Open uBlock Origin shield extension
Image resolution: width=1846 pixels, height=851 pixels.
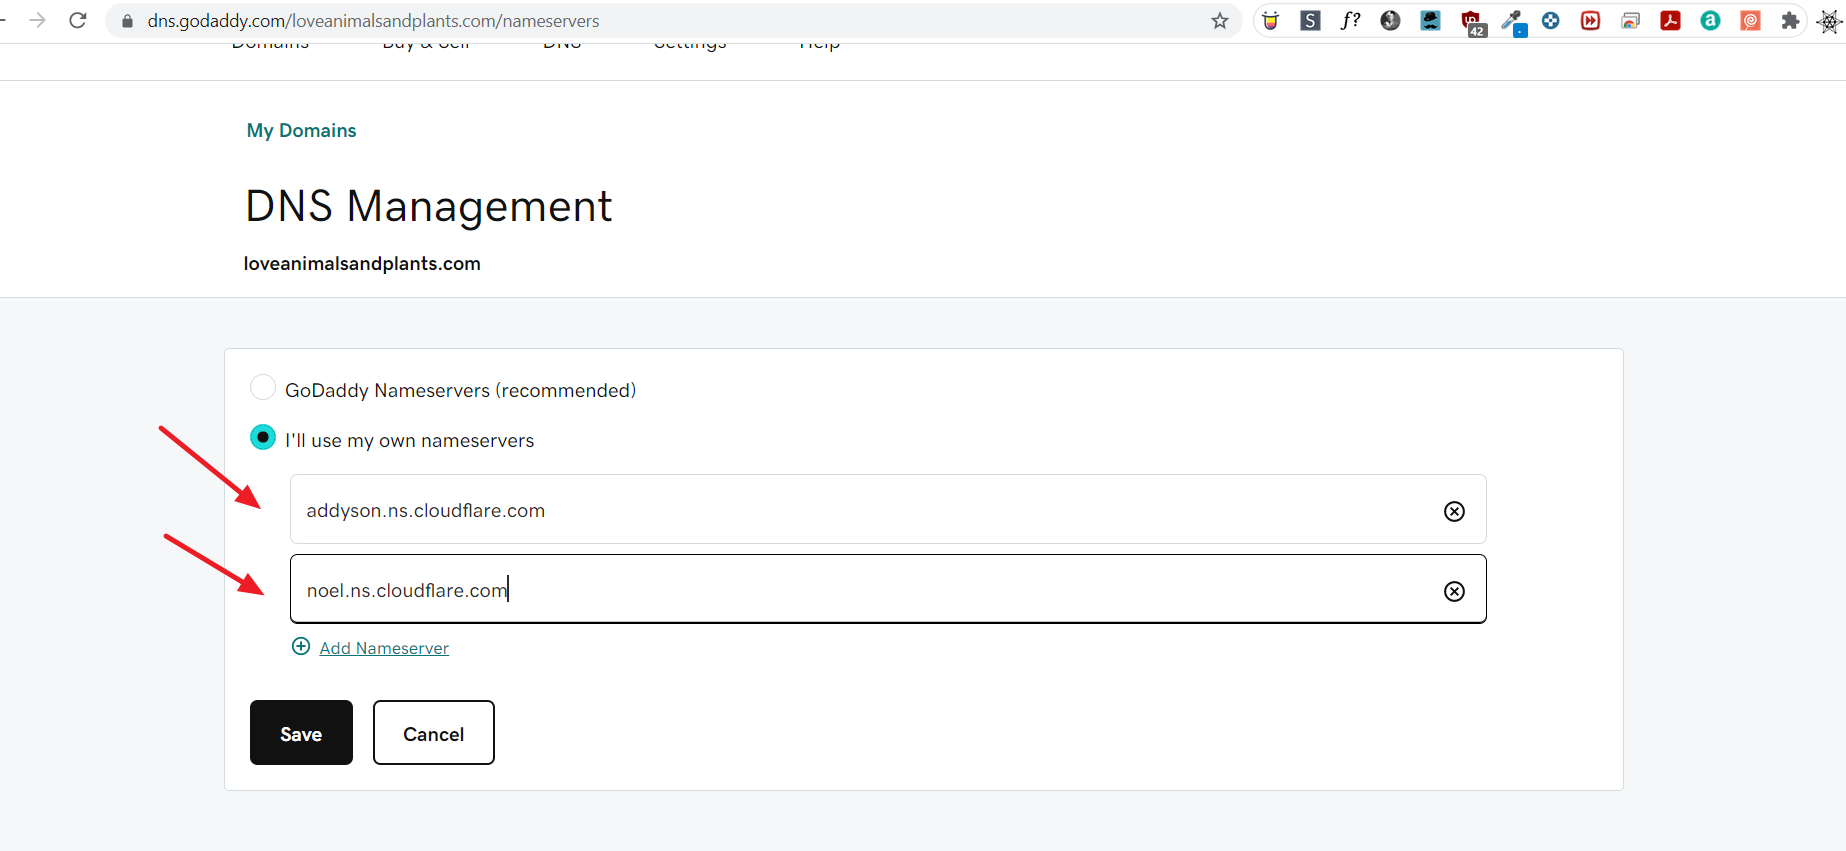[1472, 22]
